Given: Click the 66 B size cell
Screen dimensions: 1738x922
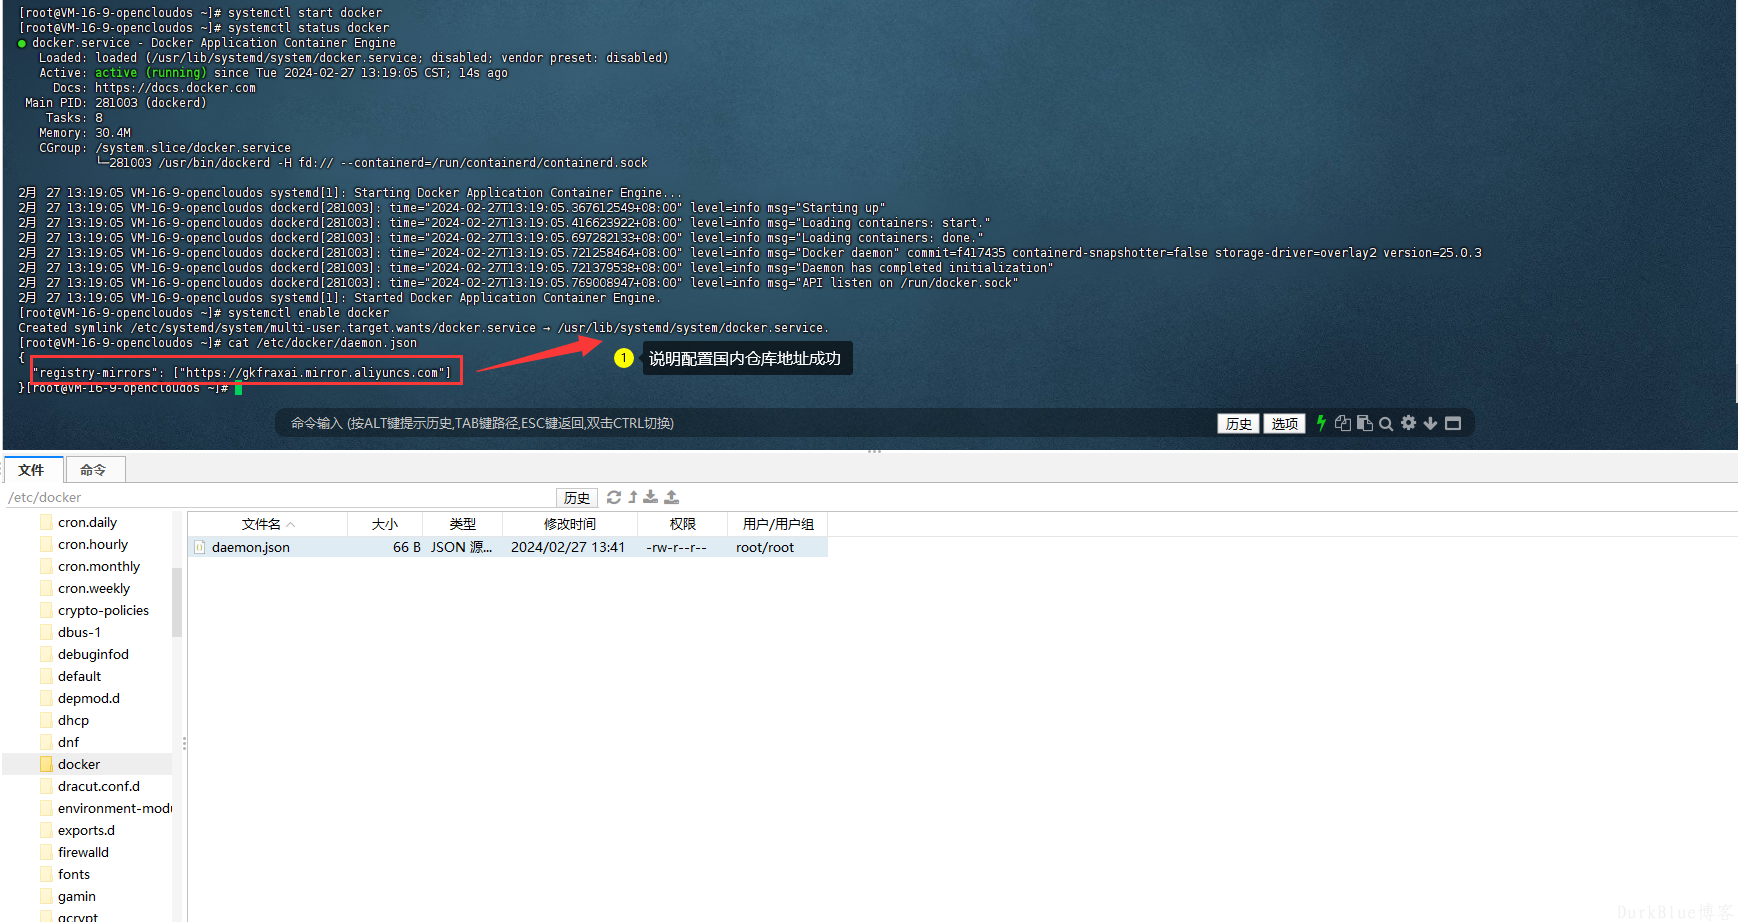Looking at the screenshot, I should coord(406,547).
